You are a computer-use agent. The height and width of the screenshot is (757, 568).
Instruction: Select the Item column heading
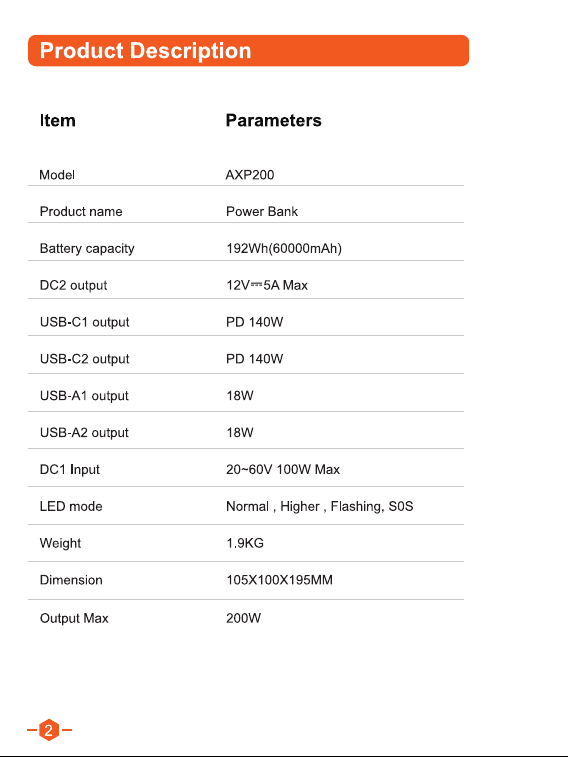57,120
